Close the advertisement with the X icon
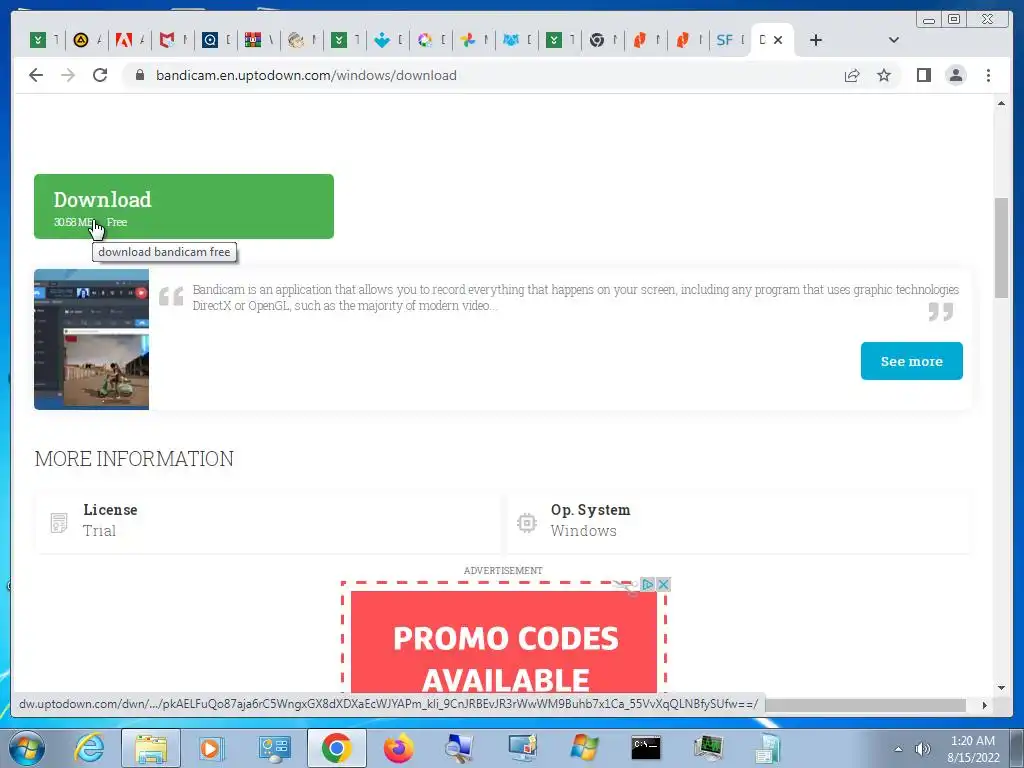Image resolution: width=1024 pixels, height=768 pixels. tap(663, 584)
